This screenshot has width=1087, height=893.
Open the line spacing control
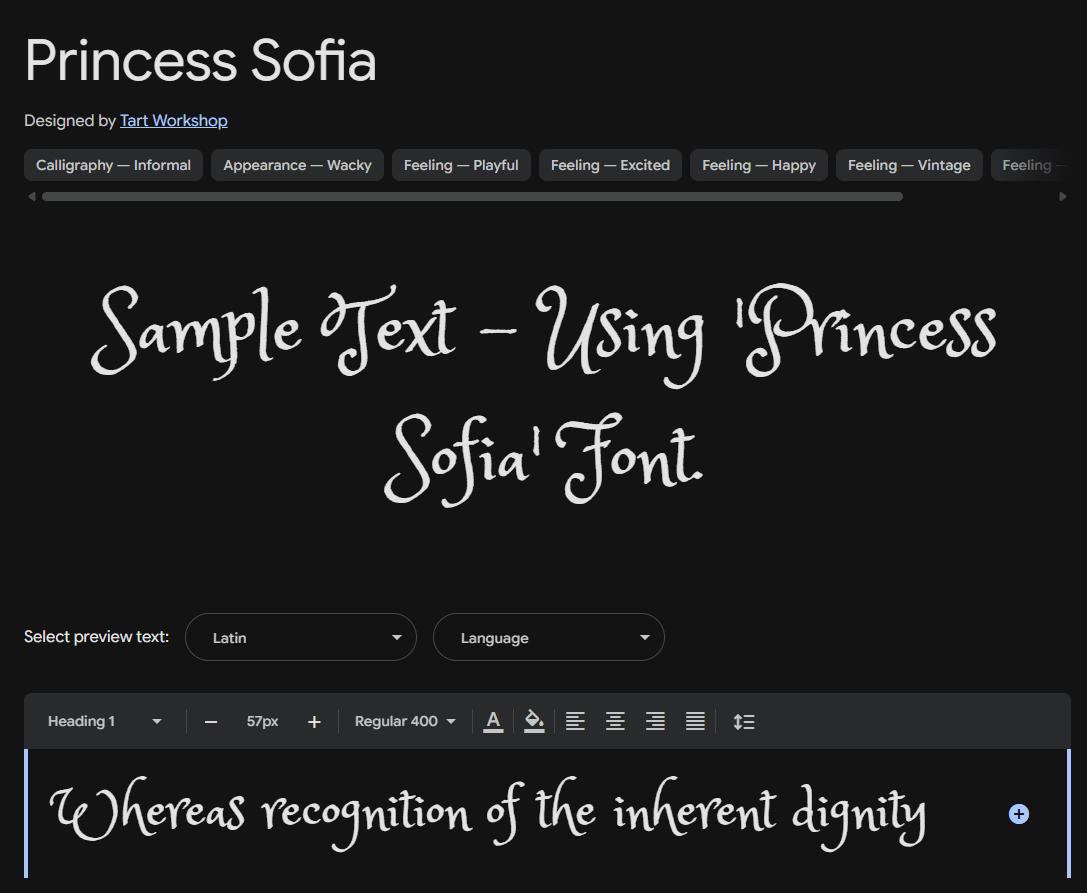click(x=744, y=722)
